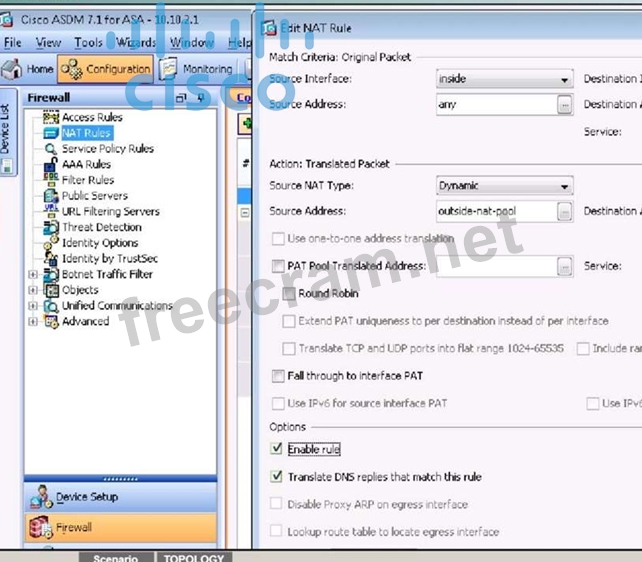Viewport: 642px width, 562px height.
Task: Toggle Fall through to interface PAT
Action: tap(278, 376)
